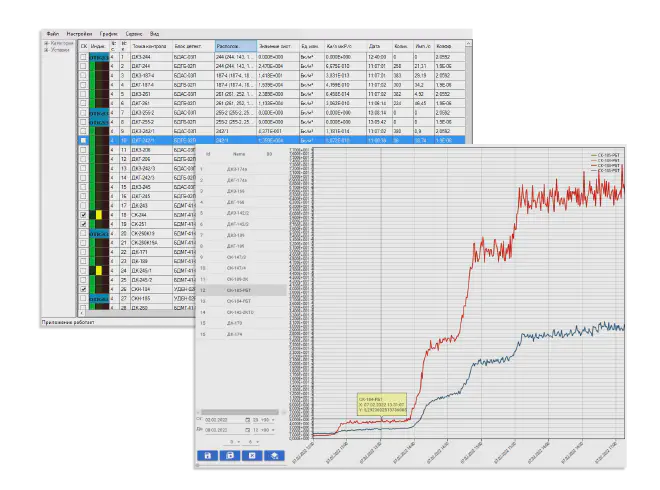Image resolution: width=660 pixels, height=490 pixels.
Task: Uncheck the checkbox for row 26 СКН-184
Action: pos(83,289)
